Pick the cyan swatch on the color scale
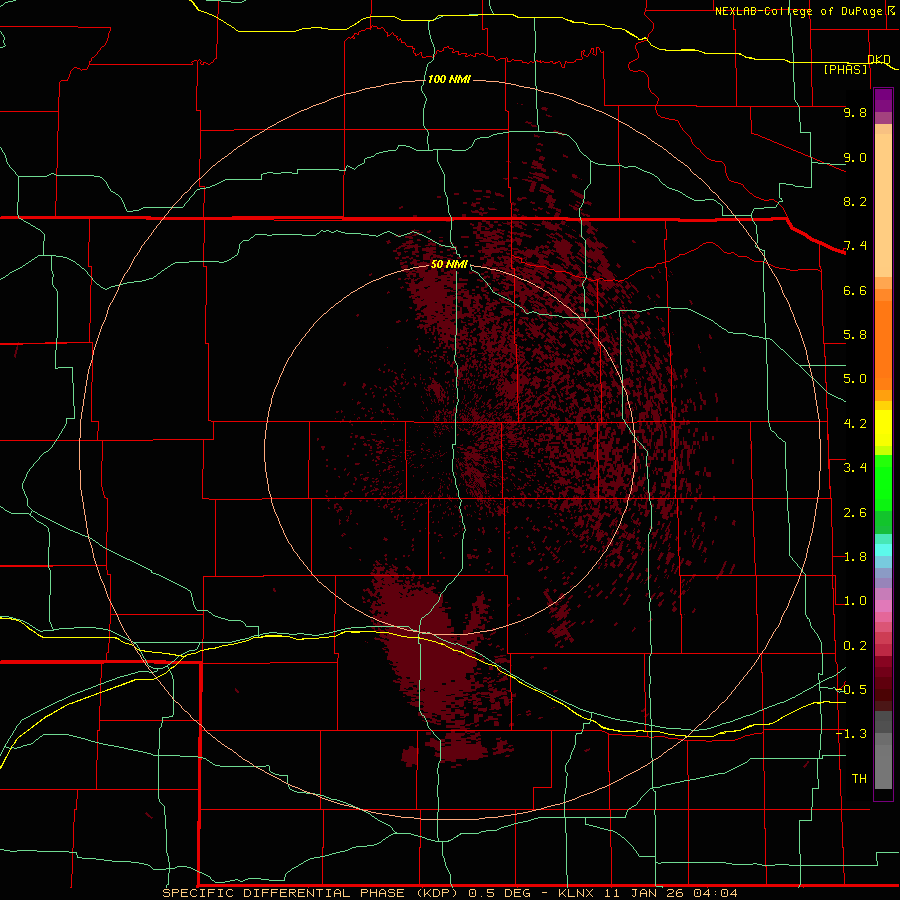The width and height of the screenshot is (900, 900). [883, 550]
